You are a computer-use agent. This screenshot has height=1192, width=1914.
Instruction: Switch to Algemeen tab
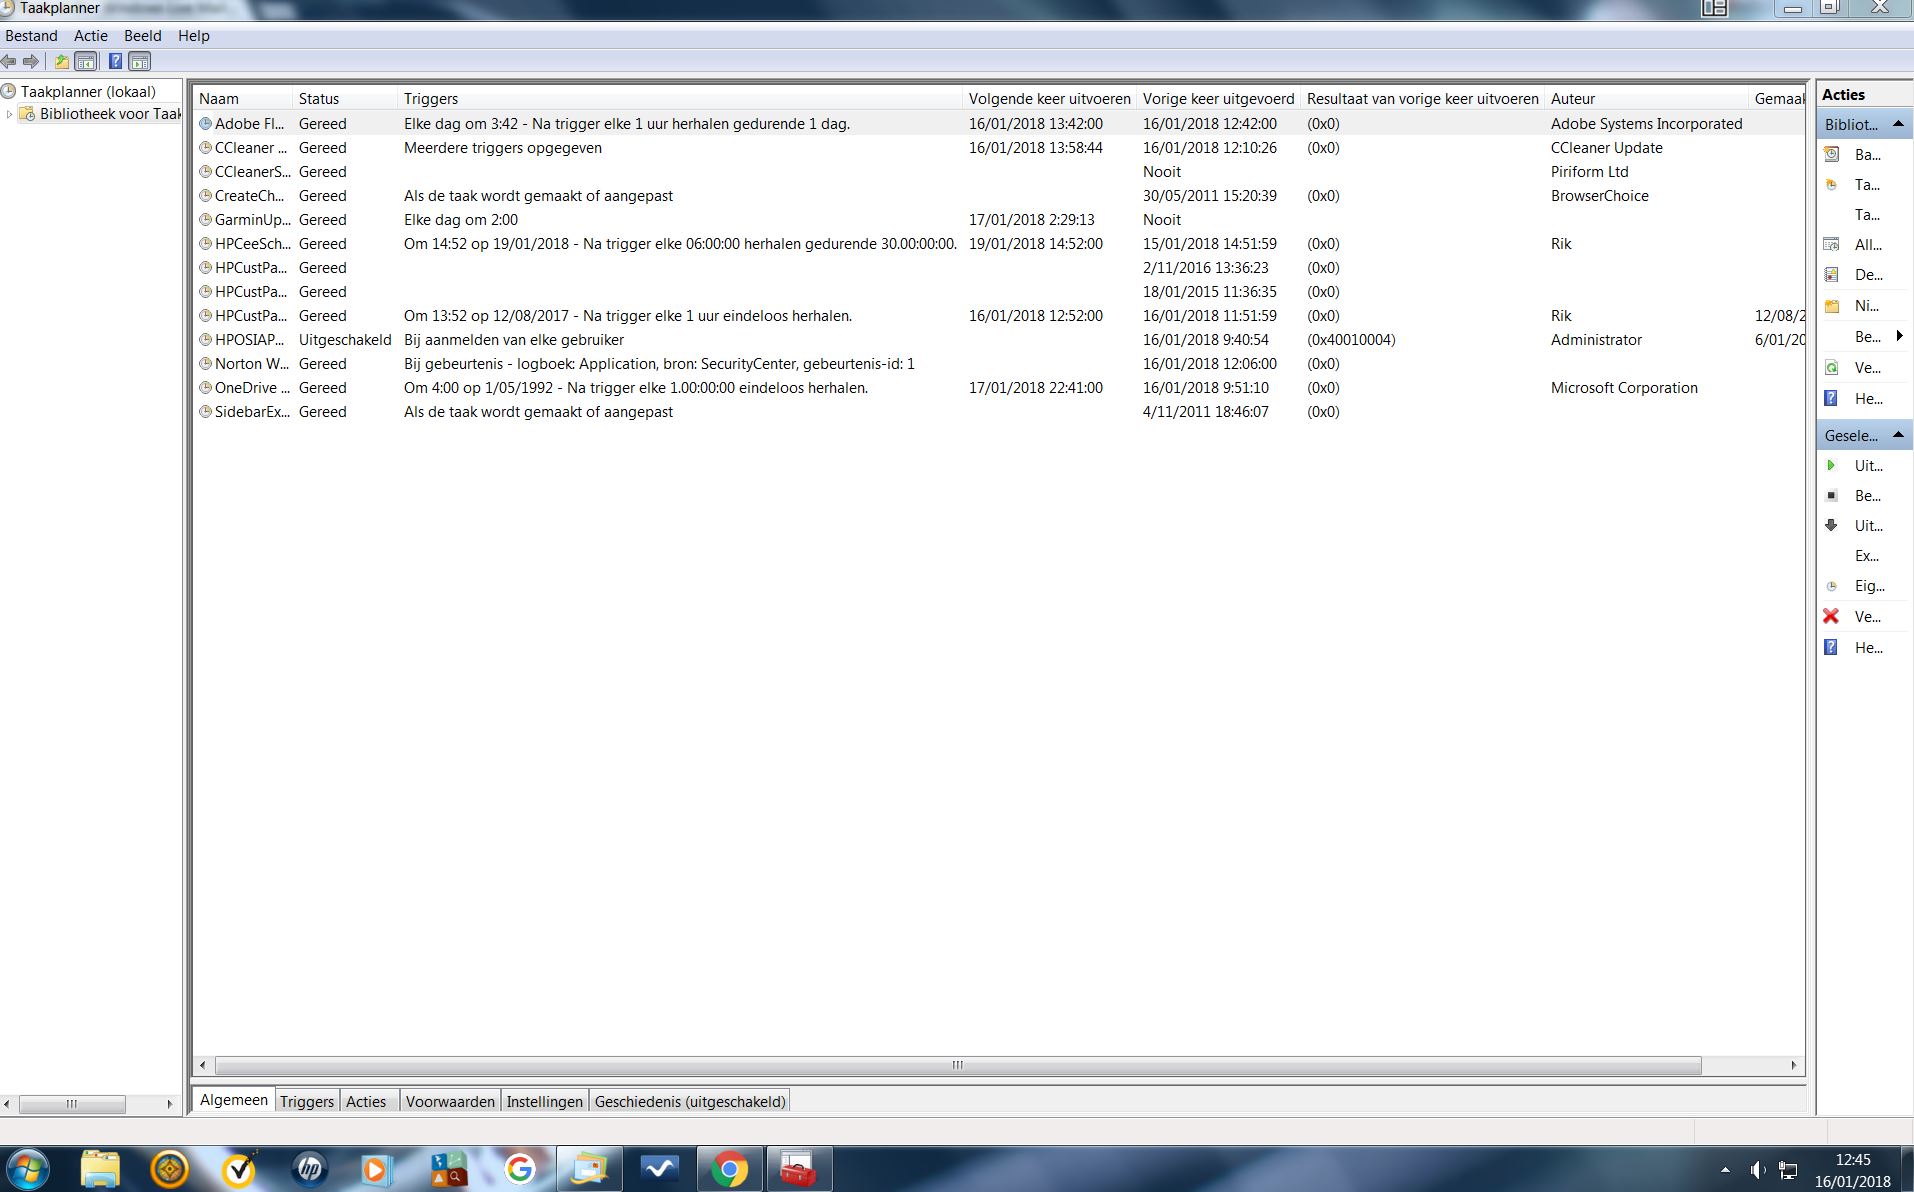click(234, 1100)
